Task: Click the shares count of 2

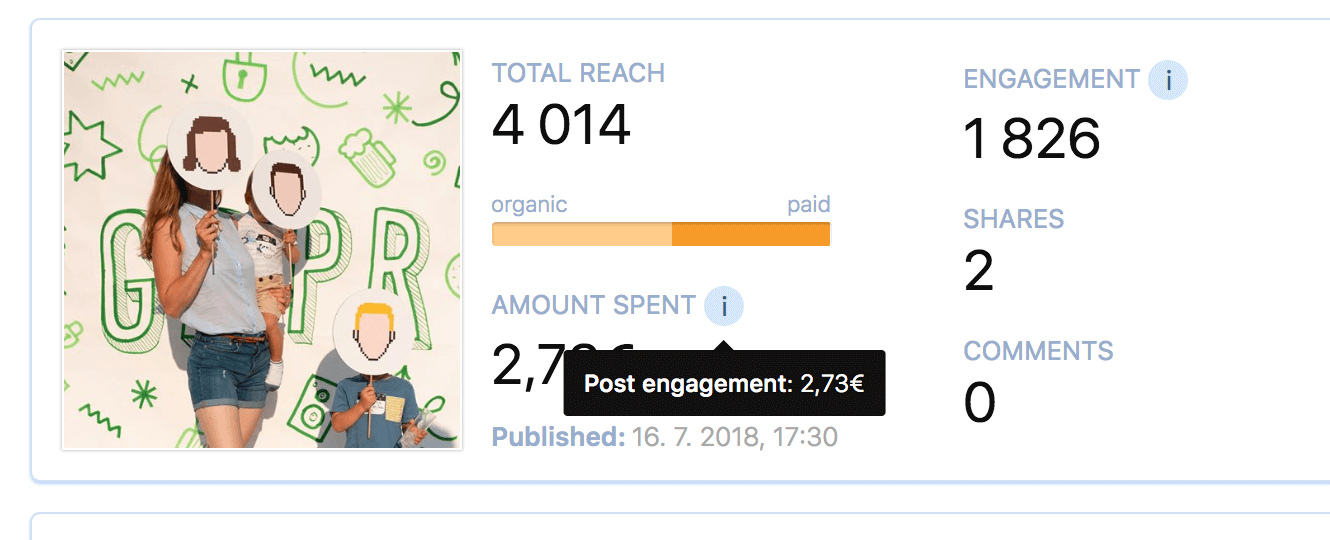Action: 979,271
